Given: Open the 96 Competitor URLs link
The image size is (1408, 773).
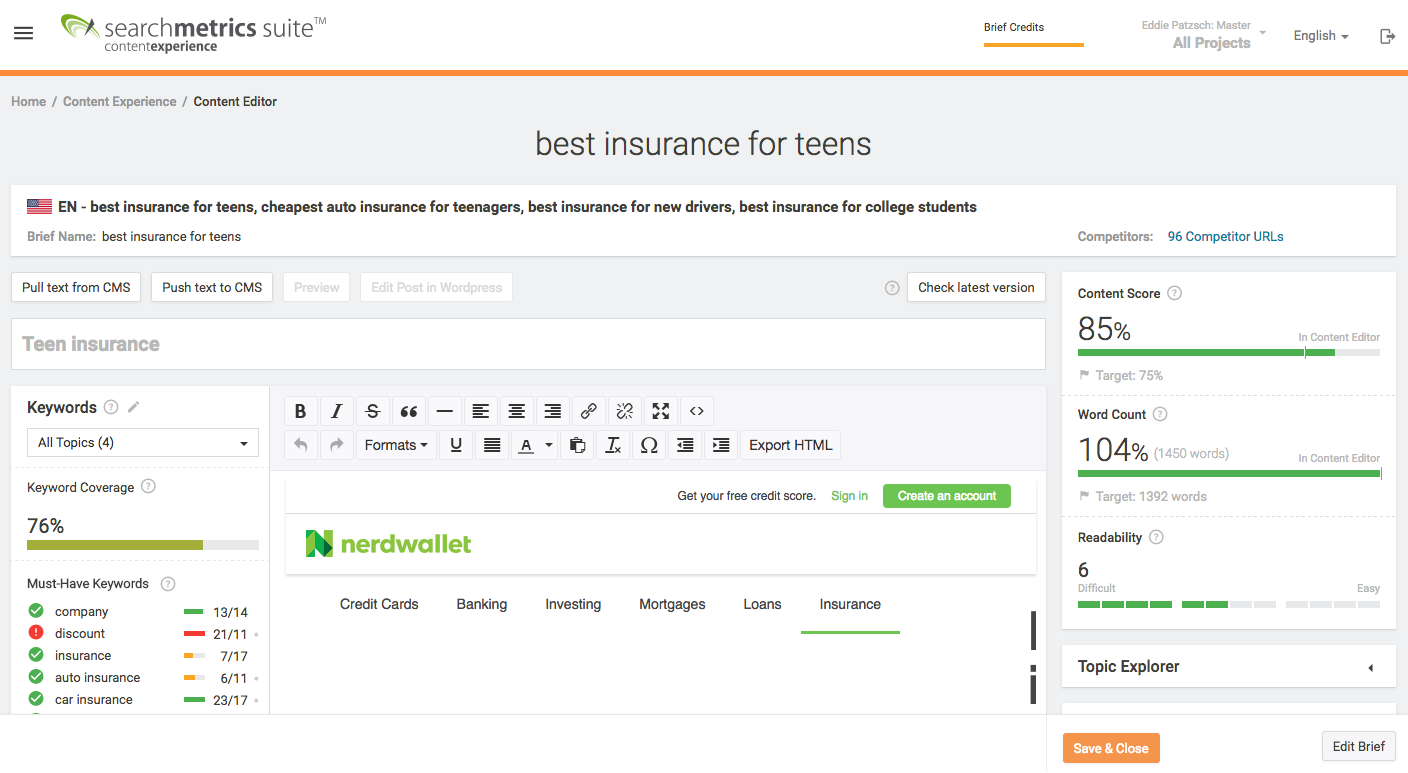Looking at the screenshot, I should (x=1225, y=236).
